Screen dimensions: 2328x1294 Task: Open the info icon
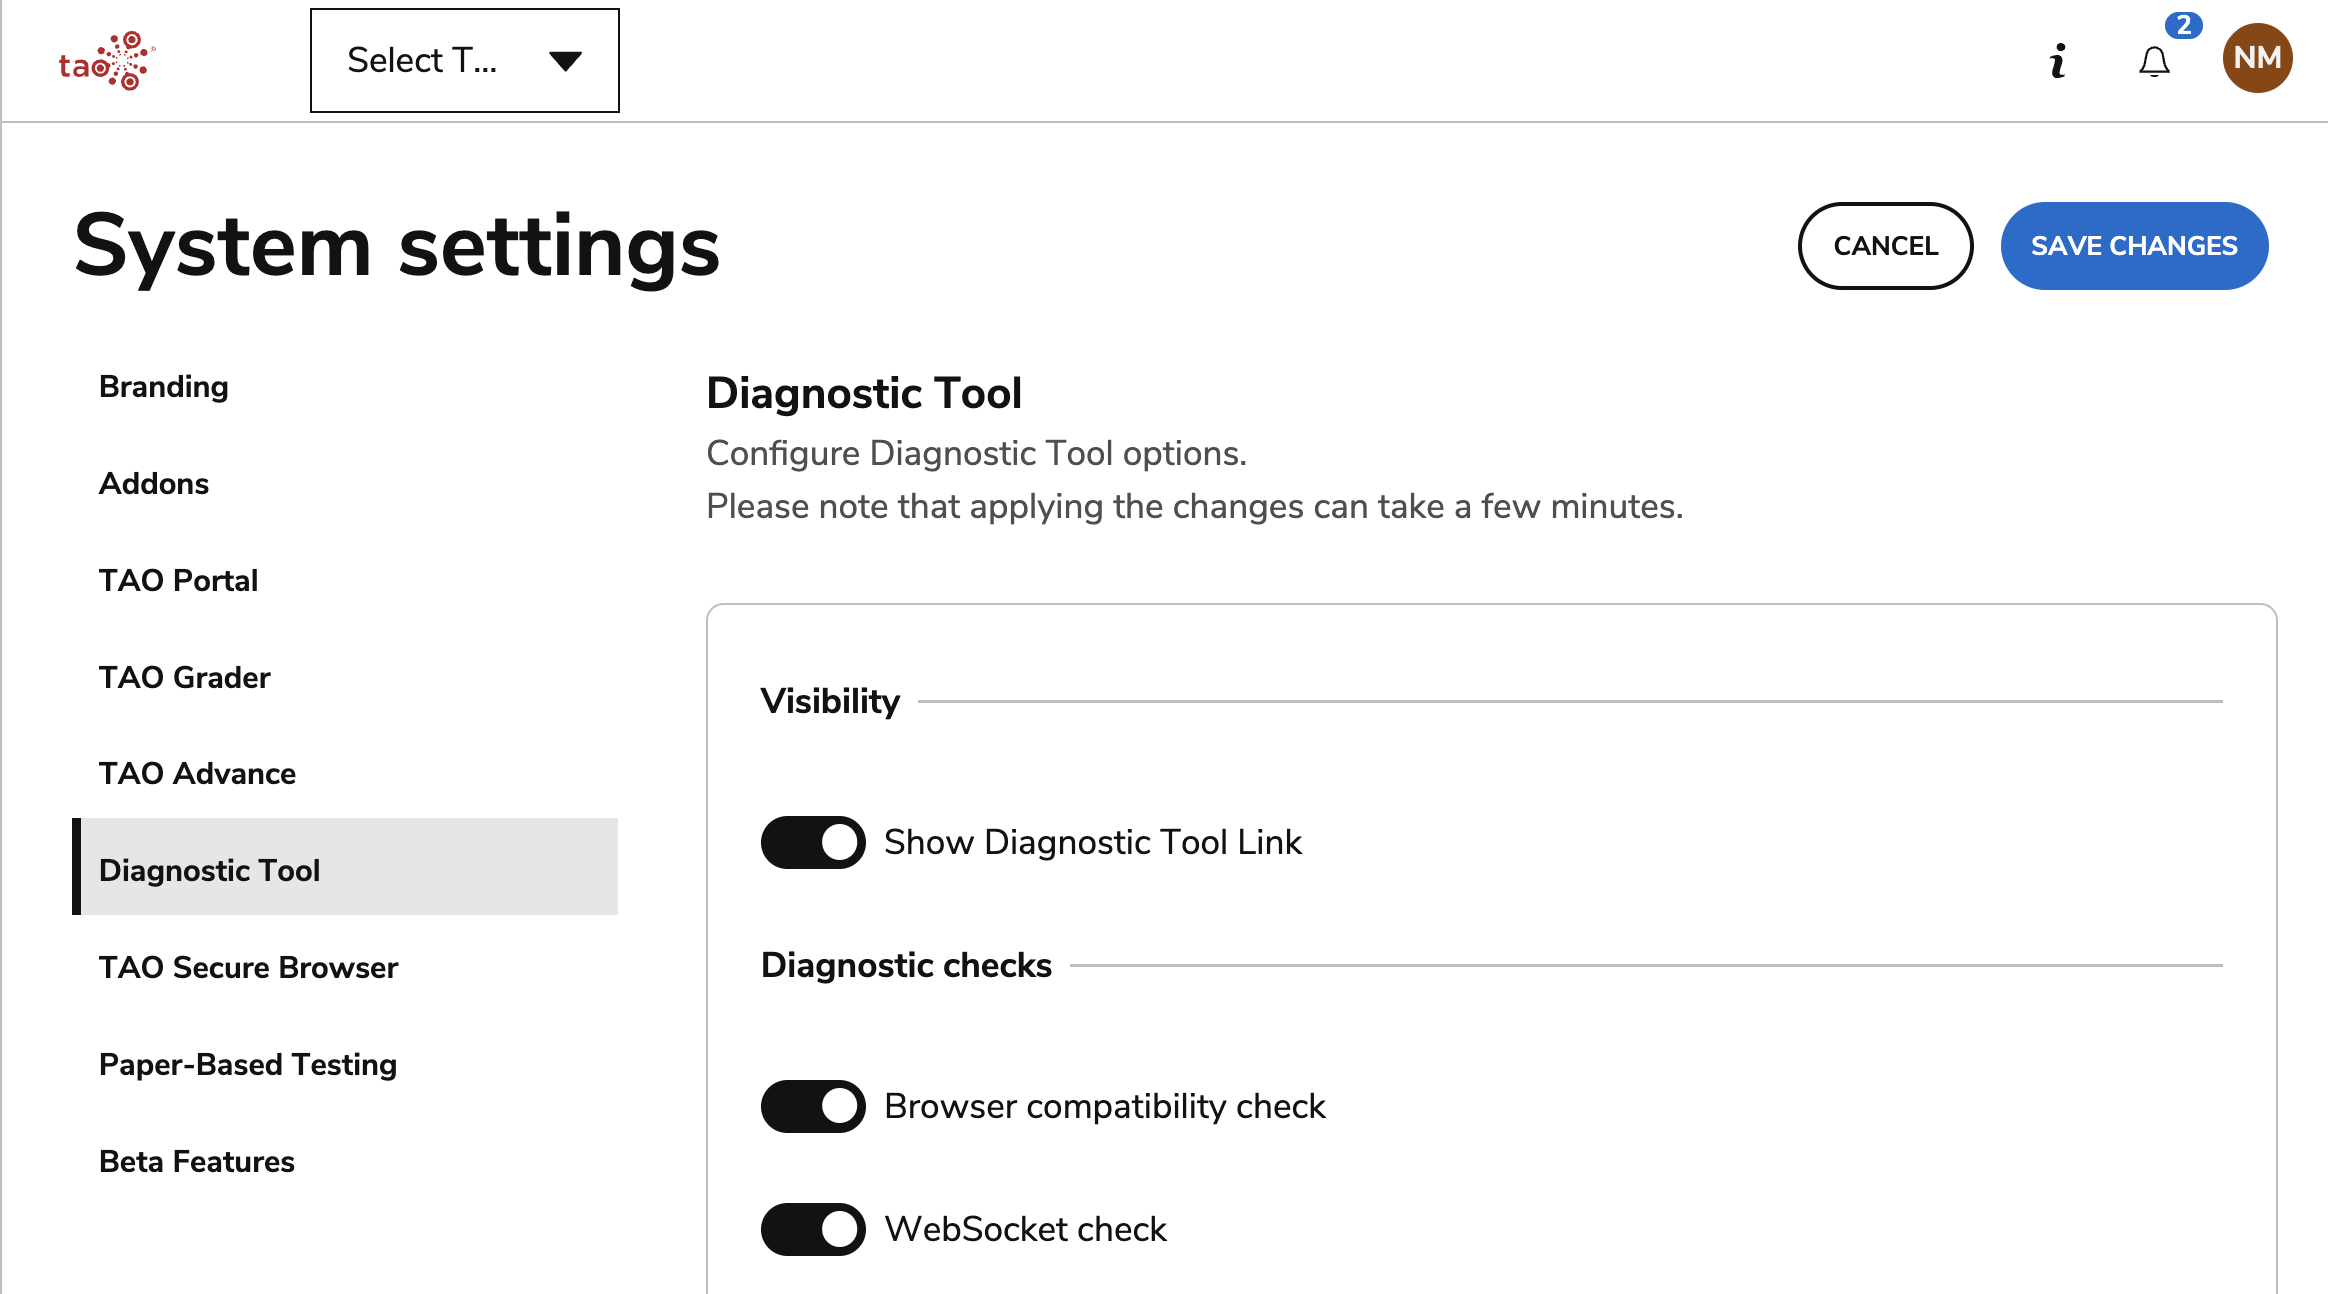(2057, 61)
